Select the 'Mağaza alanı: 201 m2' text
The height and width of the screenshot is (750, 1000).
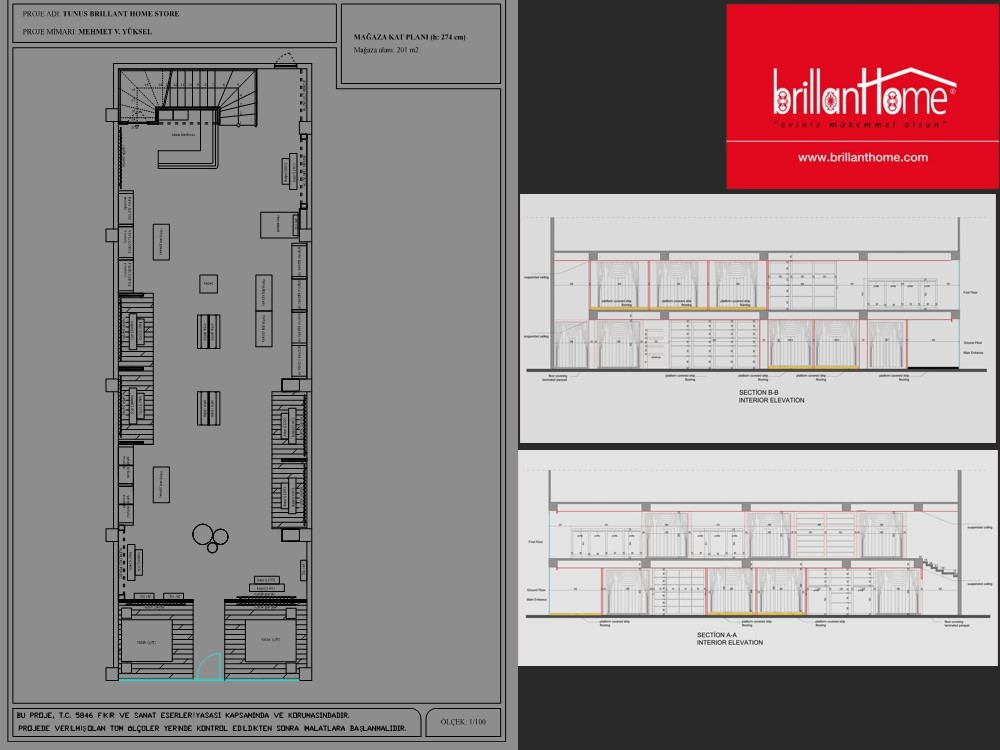[x=386, y=50]
